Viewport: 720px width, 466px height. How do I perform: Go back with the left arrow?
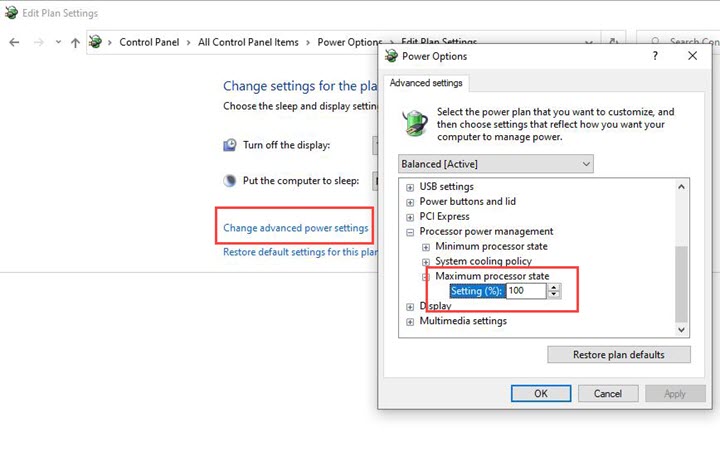(14, 42)
